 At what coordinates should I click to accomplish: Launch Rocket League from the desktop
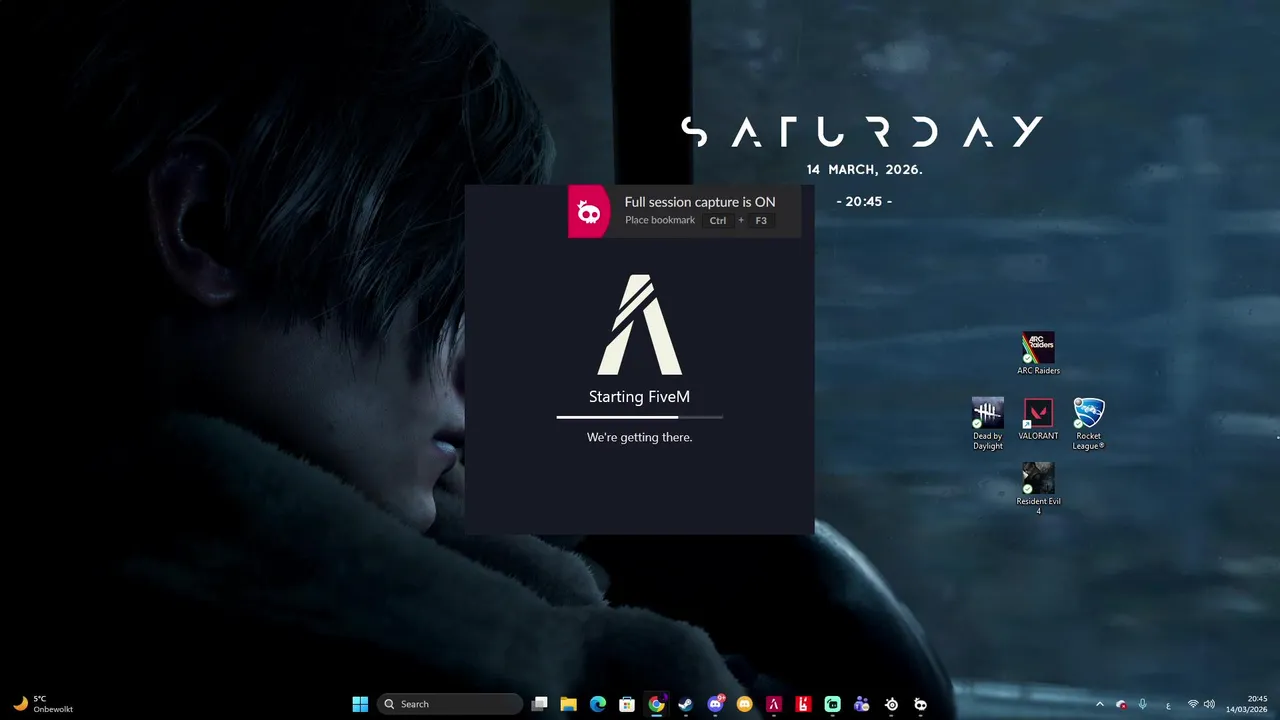(1088, 424)
